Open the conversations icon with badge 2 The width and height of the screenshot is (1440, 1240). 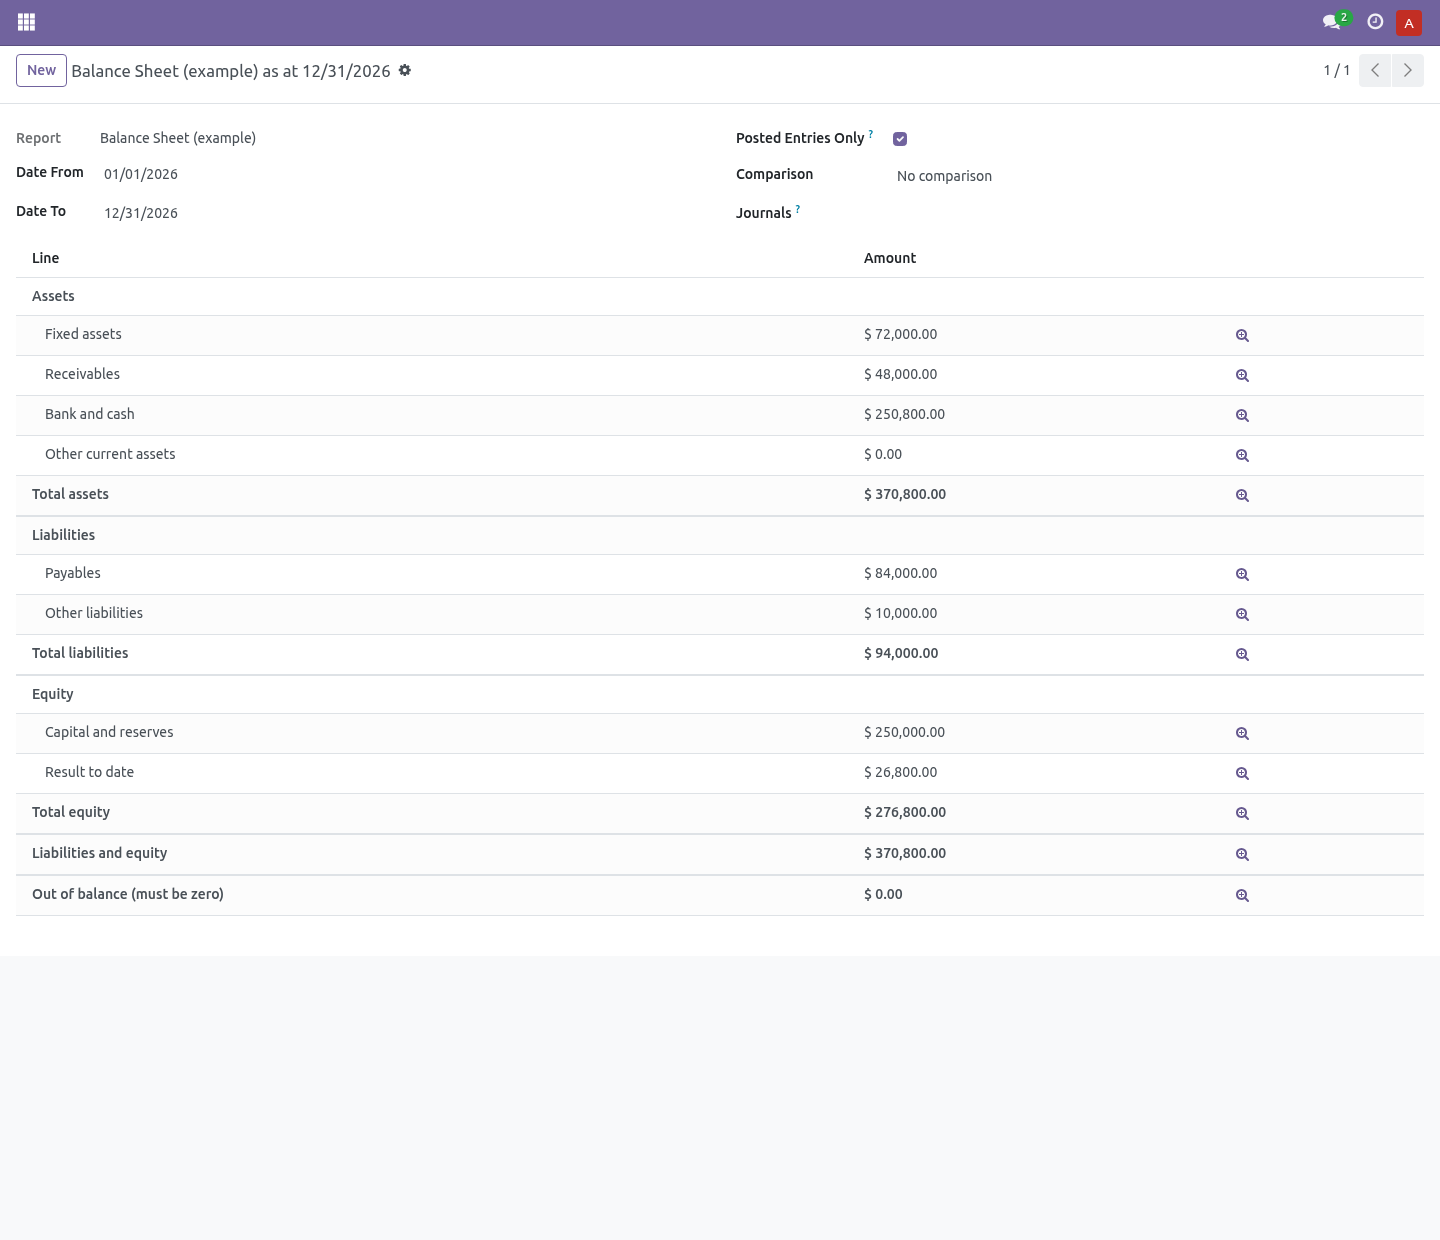pyautogui.click(x=1335, y=21)
